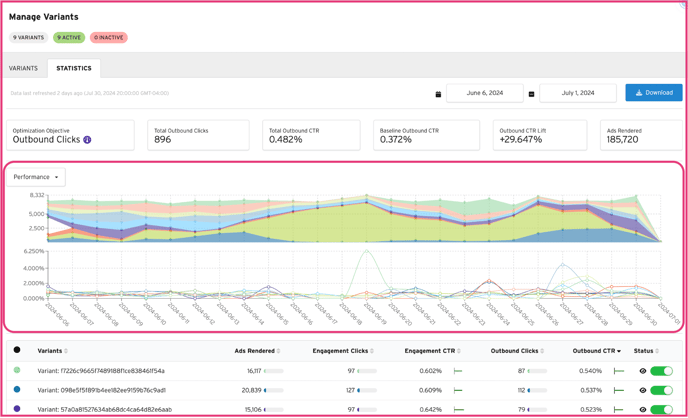The image size is (688, 418).
Task: Click eye icon for variant f7226c9665
Action: point(643,371)
